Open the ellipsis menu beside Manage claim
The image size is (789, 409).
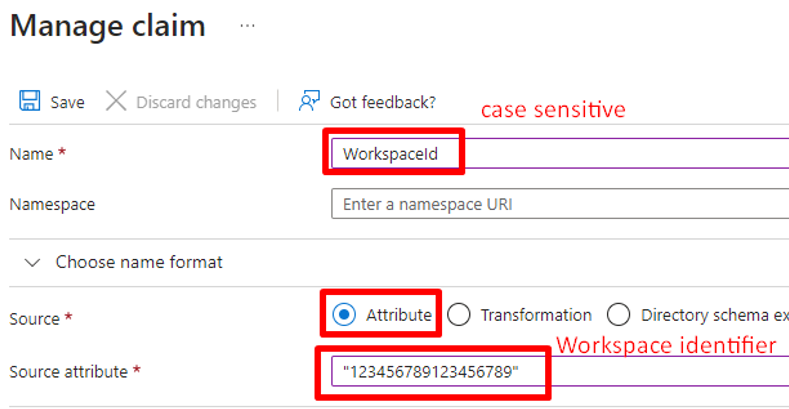tap(247, 26)
